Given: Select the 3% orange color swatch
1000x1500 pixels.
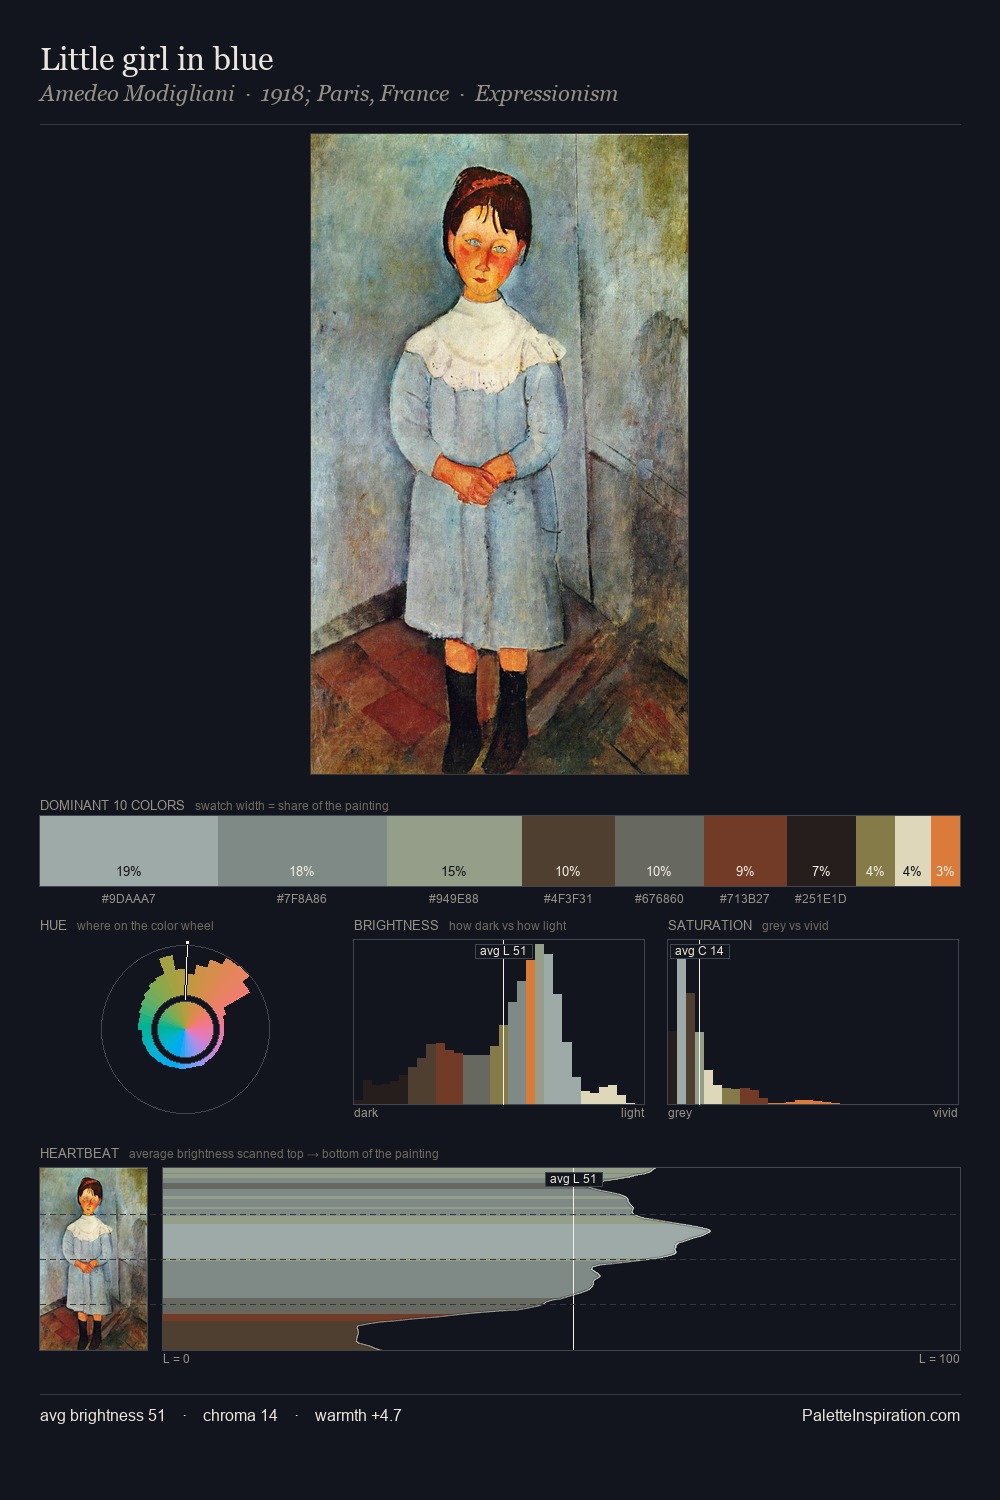Looking at the screenshot, I should point(945,851).
